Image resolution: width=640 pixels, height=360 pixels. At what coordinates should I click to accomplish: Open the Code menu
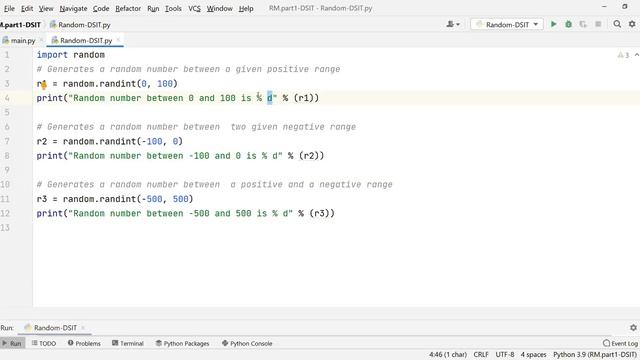pos(101,8)
